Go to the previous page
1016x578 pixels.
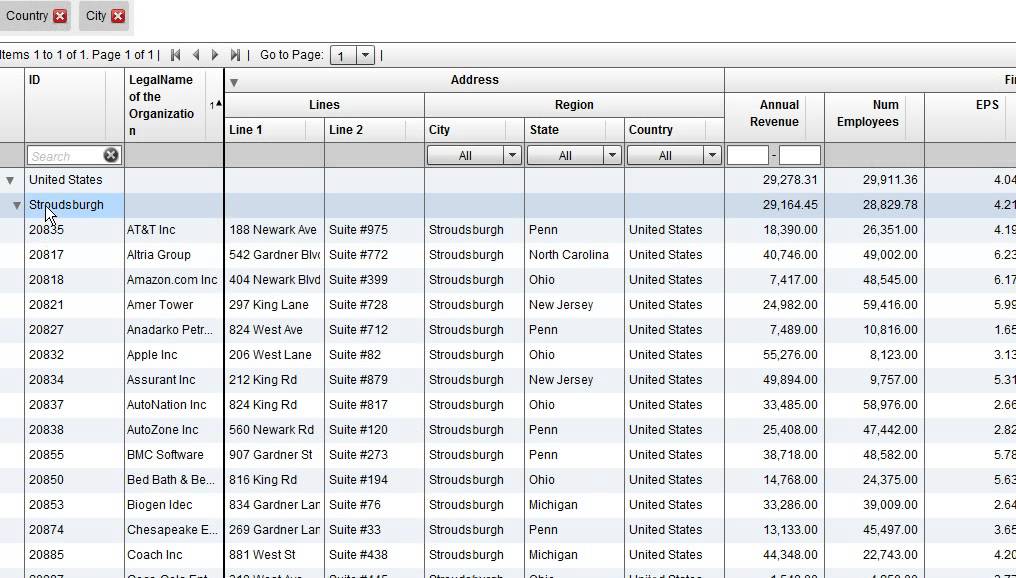point(196,55)
